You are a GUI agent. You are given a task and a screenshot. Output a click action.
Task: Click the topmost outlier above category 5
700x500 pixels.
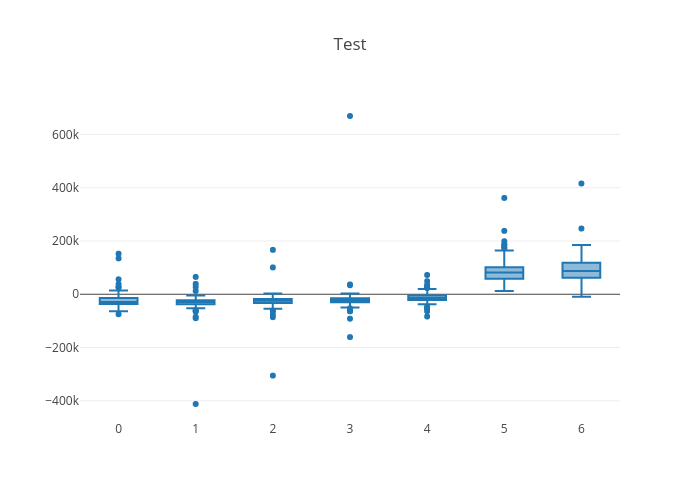[x=504, y=198]
